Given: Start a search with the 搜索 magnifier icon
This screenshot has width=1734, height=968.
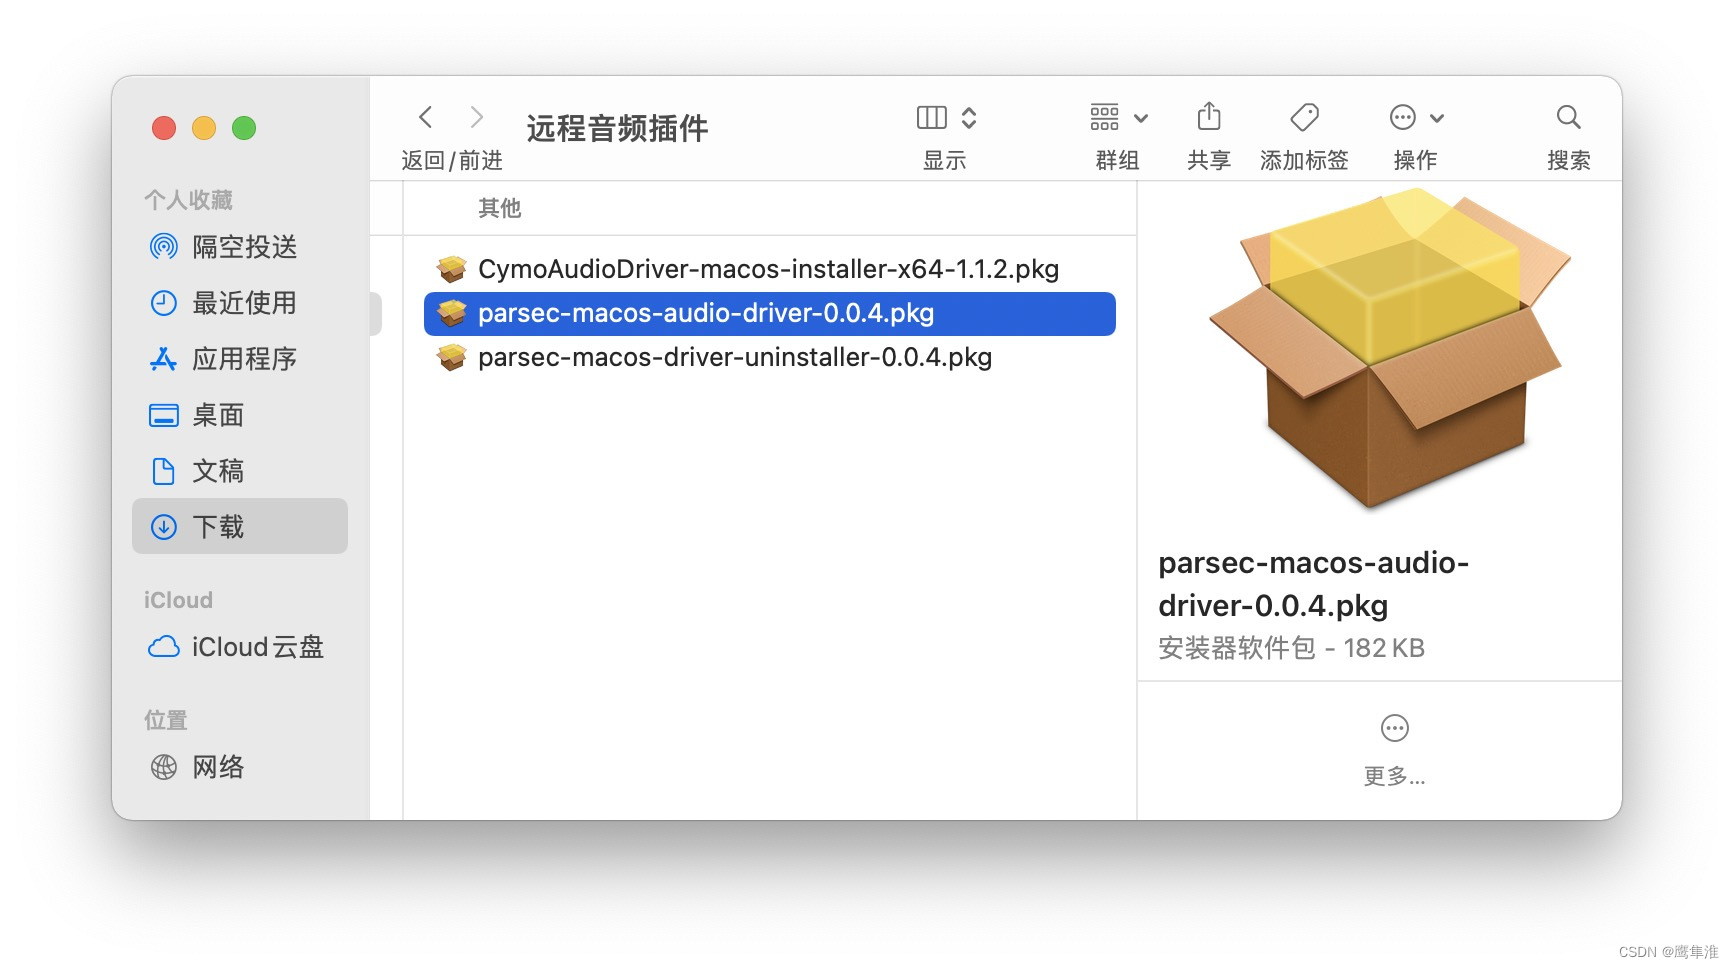Looking at the screenshot, I should tap(1567, 118).
